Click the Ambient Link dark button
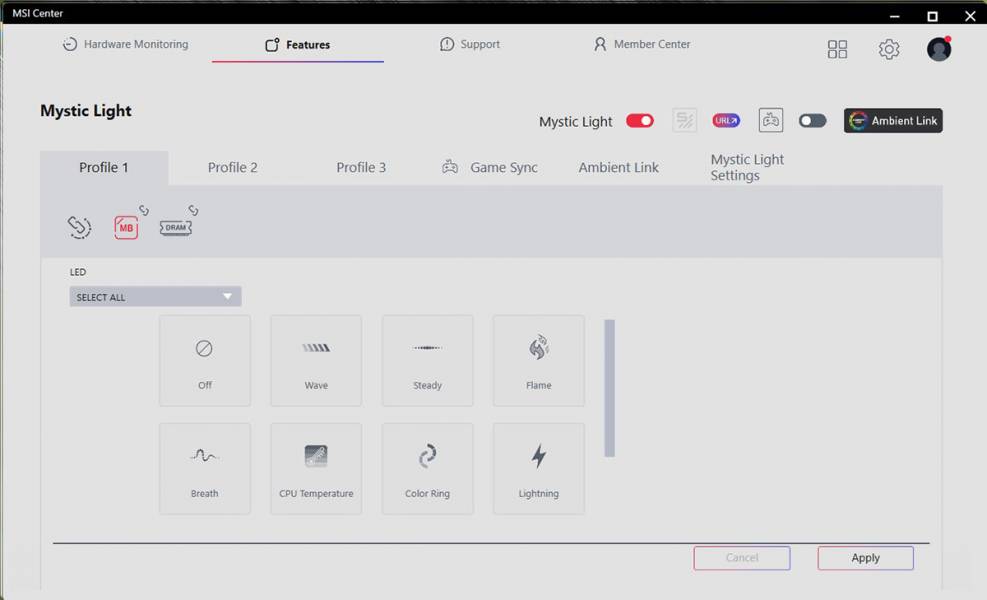 [893, 120]
